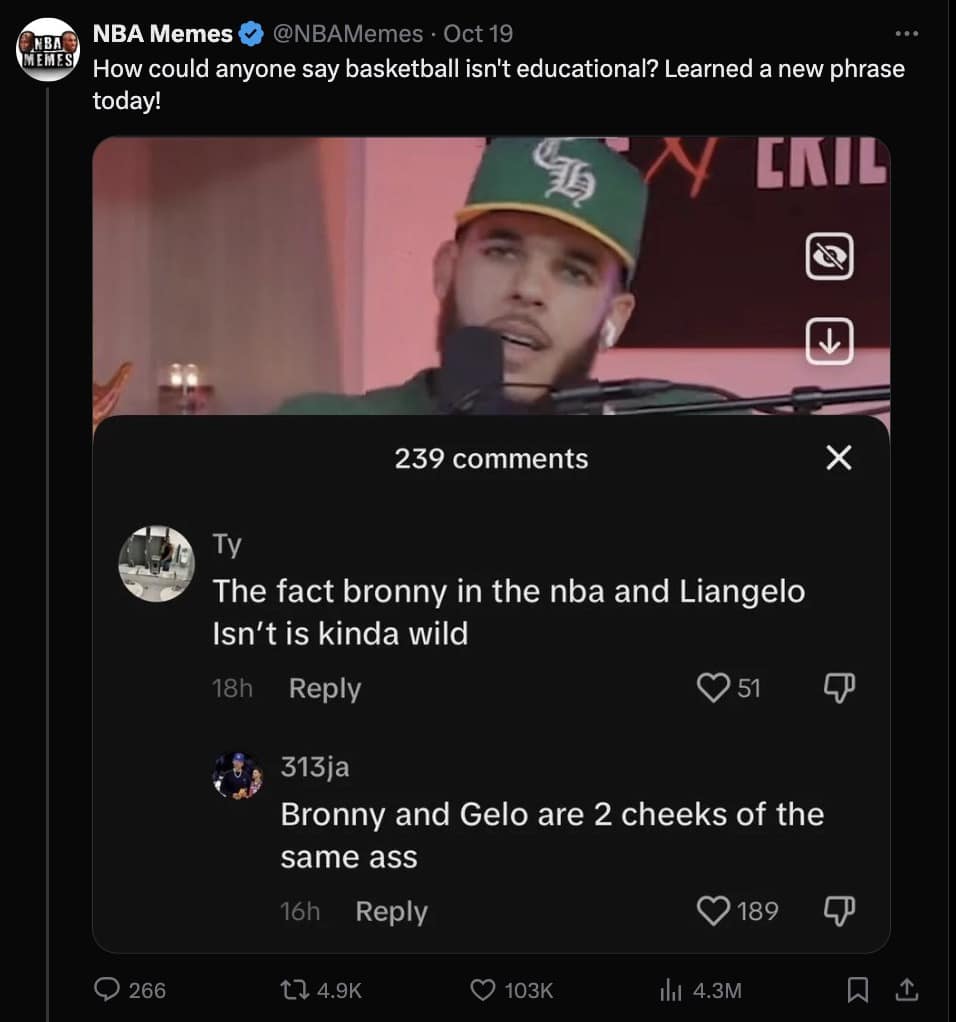Share the tweet with the upload icon
The image size is (956, 1022).
pyautogui.click(x=908, y=991)
